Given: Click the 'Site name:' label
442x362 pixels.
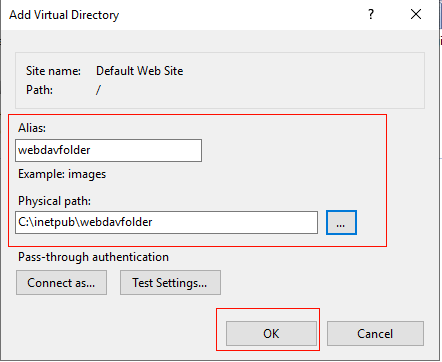Looking at the screenshot, I should pyautogui.click(x=53, y=71).
